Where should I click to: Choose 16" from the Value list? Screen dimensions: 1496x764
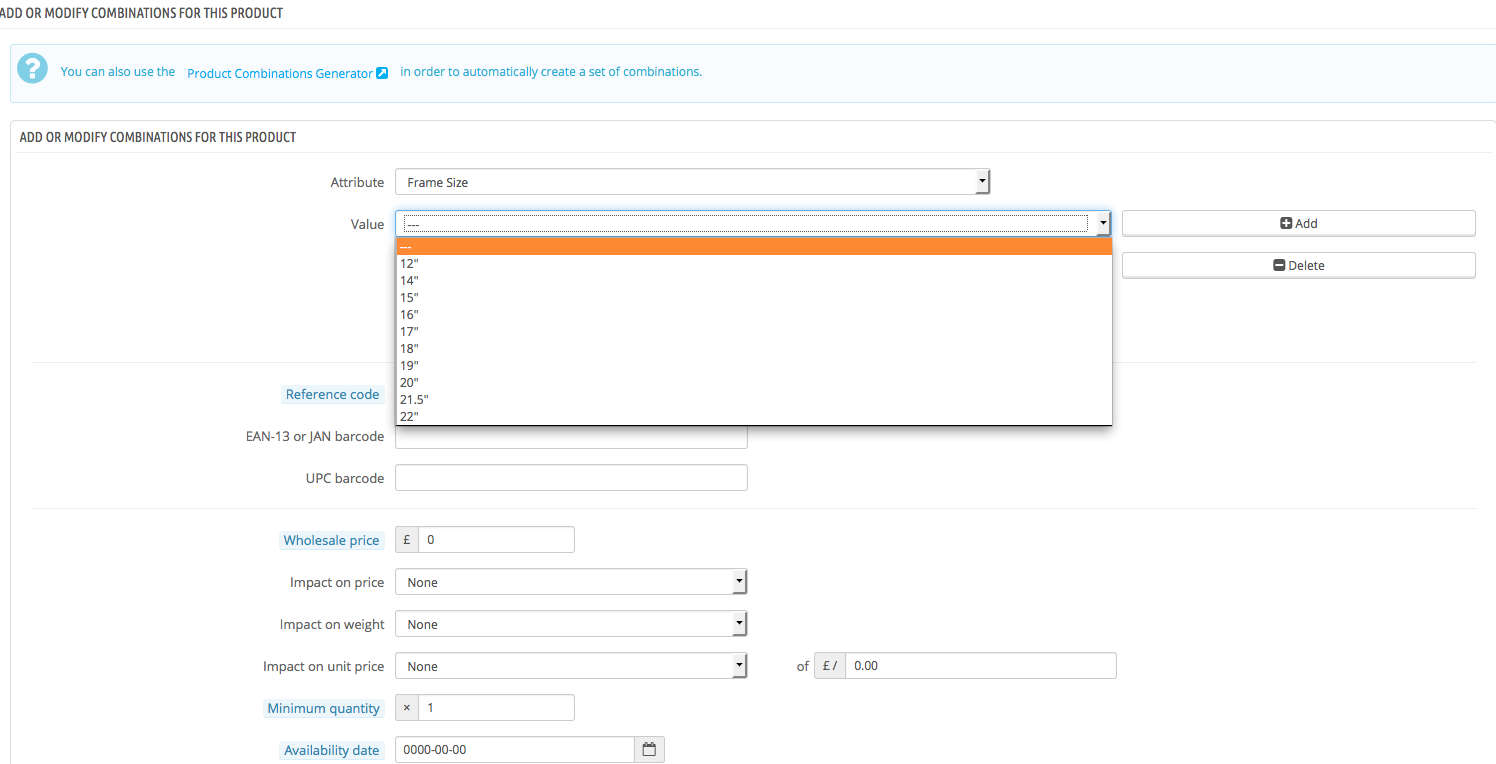click(754, 315)
